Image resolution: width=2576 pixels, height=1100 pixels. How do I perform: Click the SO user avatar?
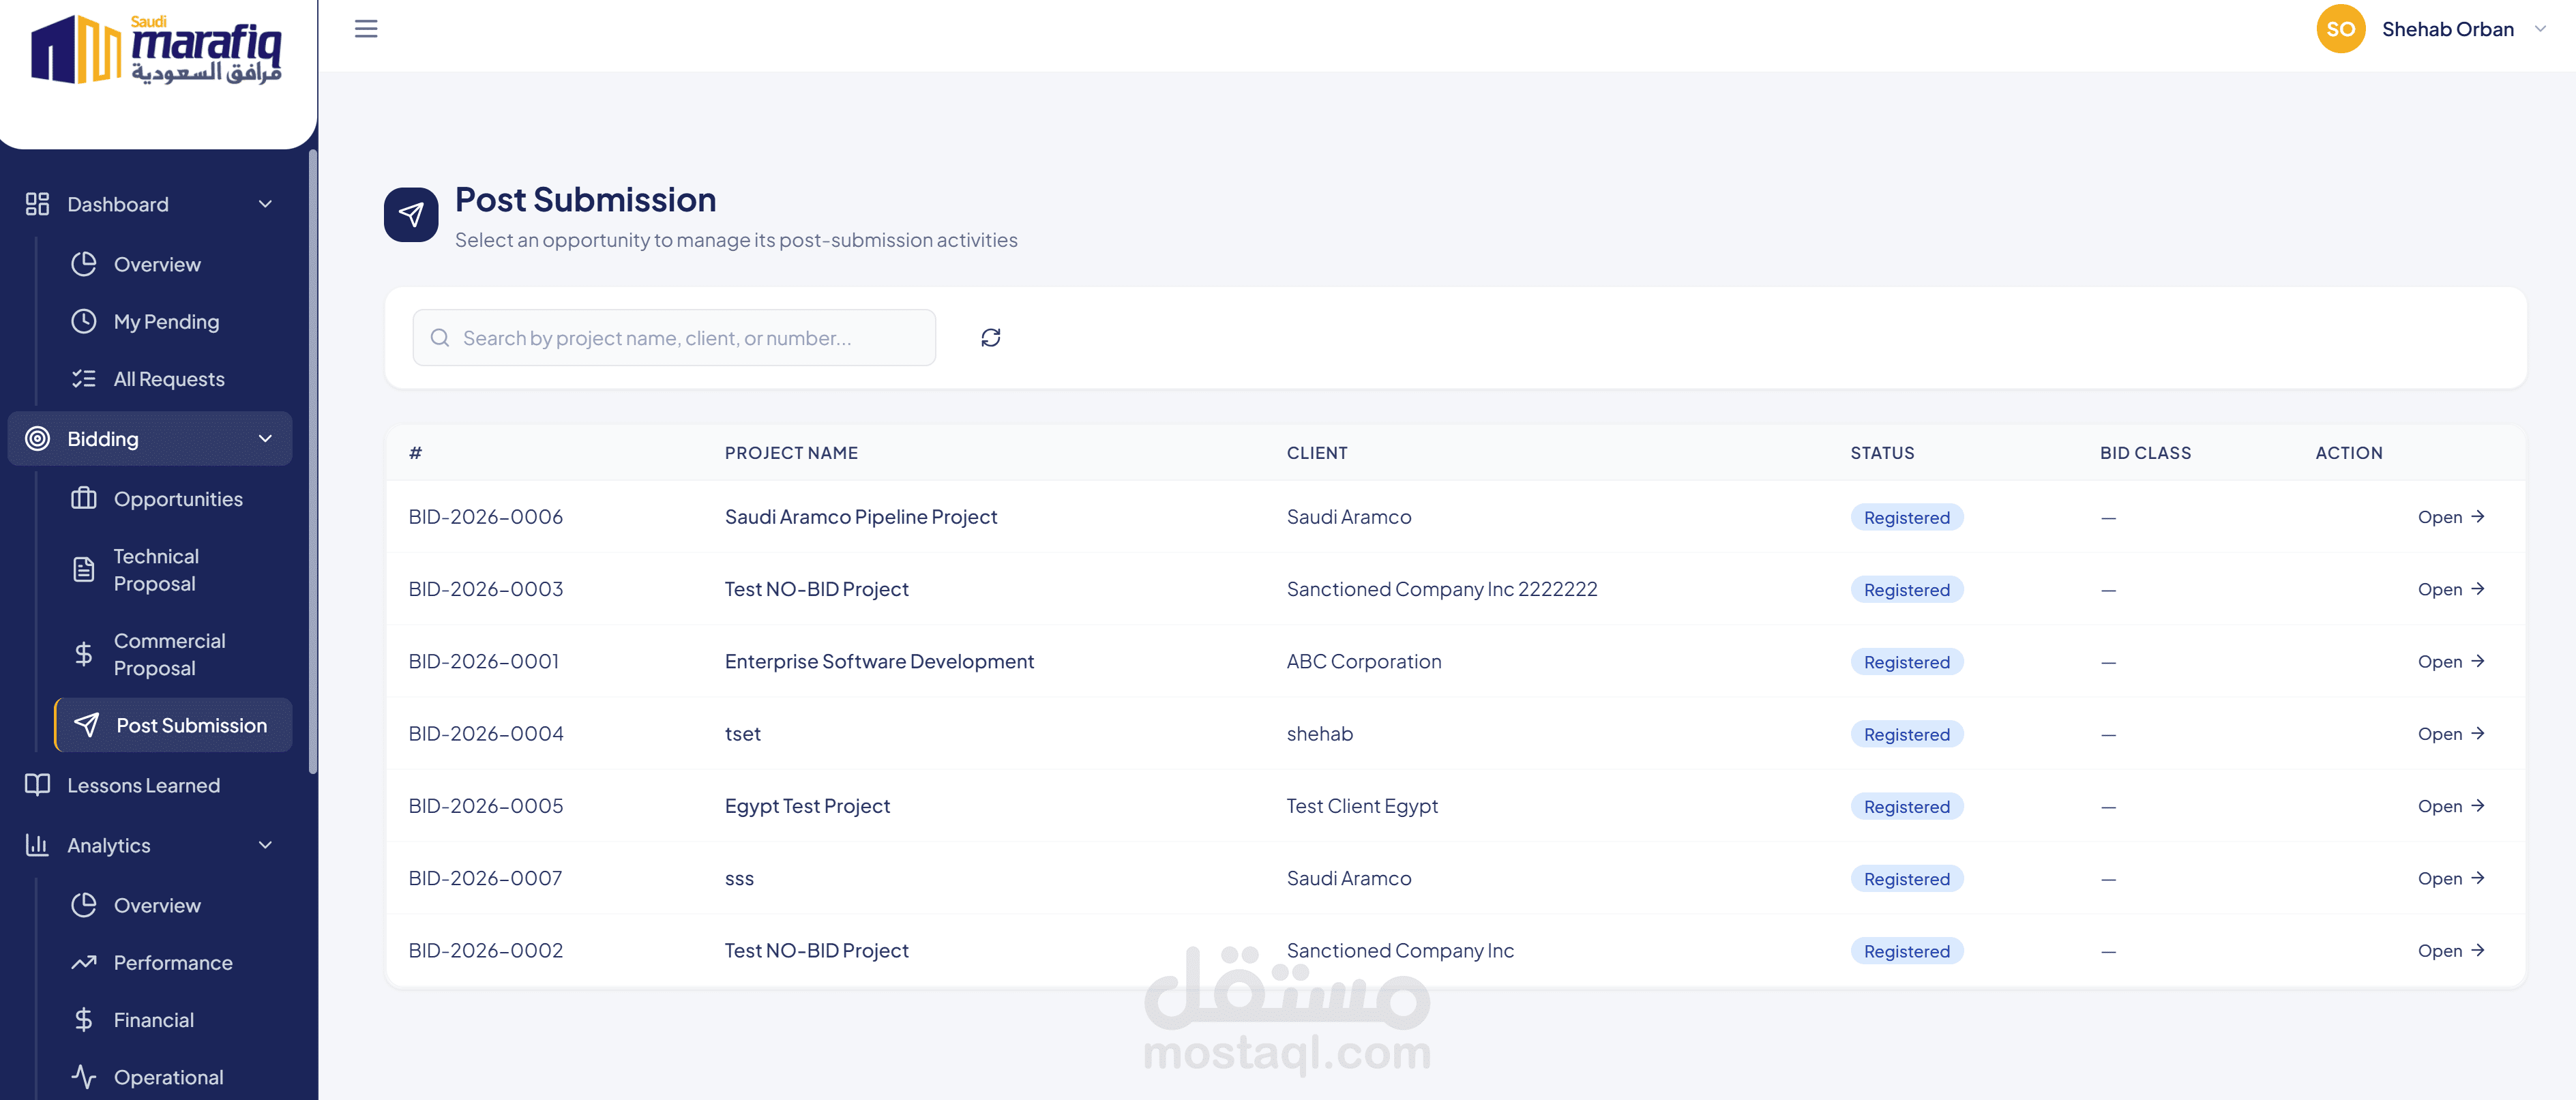(2340, 29)
